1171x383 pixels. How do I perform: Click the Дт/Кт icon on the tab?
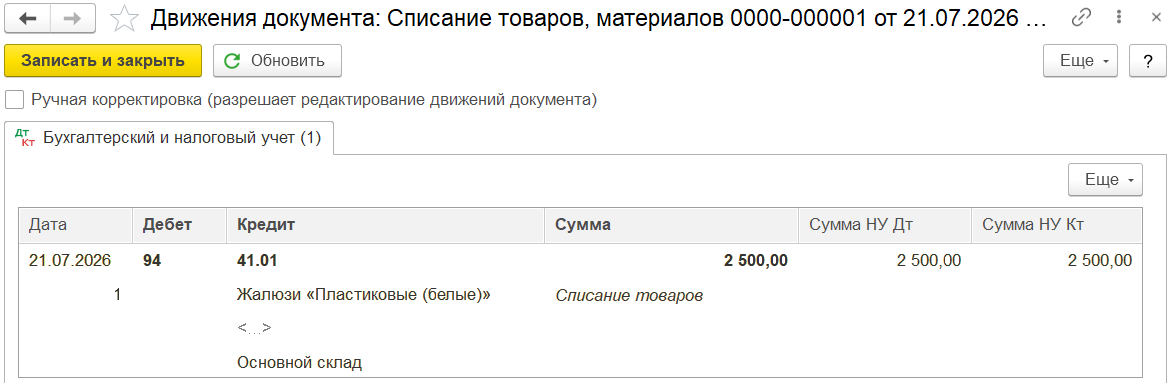tap(25, 138)
